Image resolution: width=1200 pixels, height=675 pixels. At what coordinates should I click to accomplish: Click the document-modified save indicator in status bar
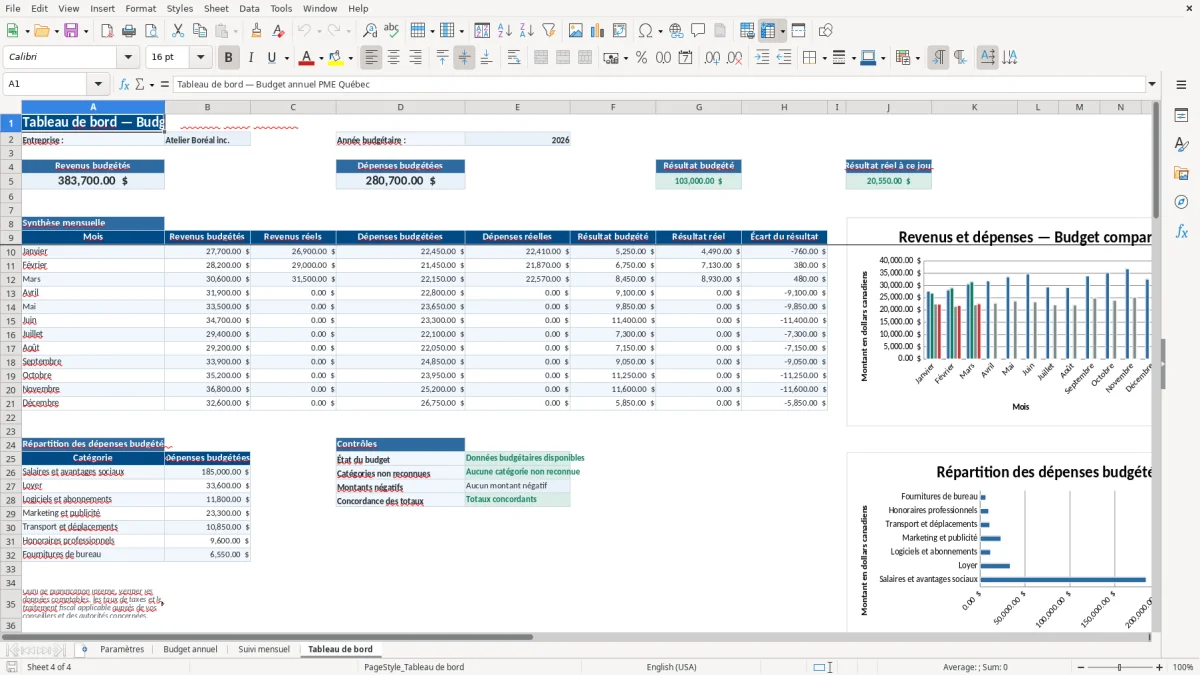(x=11, y=667)
